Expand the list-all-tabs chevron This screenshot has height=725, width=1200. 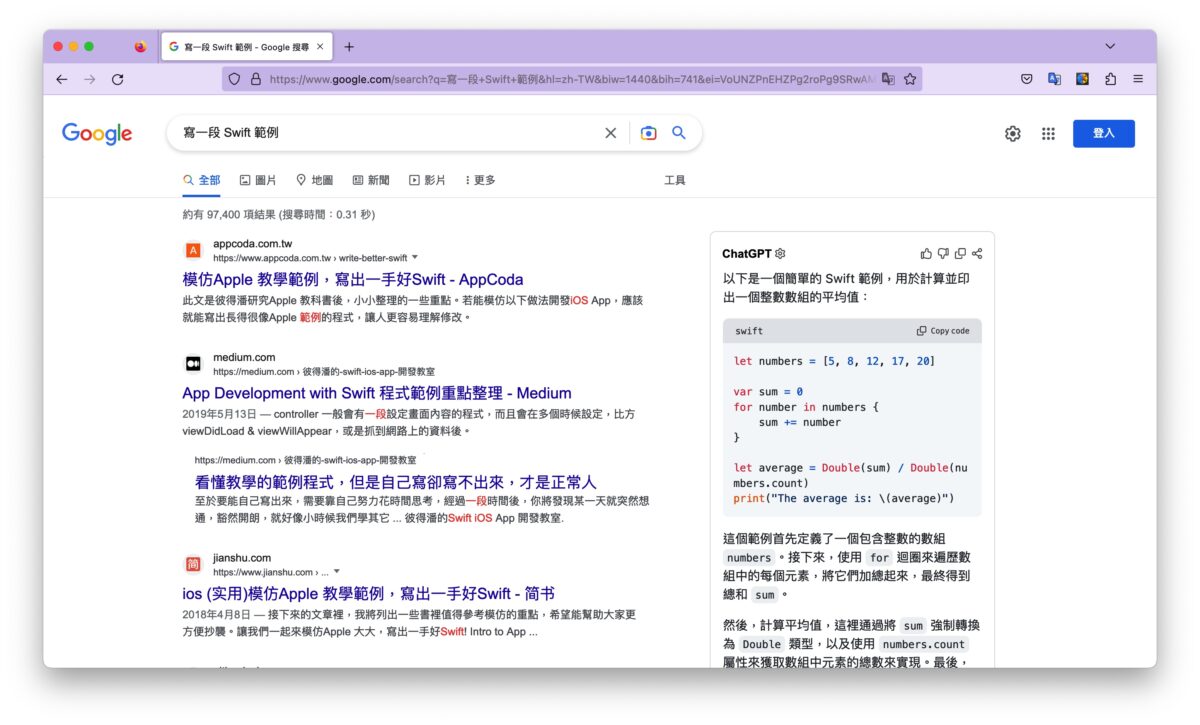[x=1110, y=46]
